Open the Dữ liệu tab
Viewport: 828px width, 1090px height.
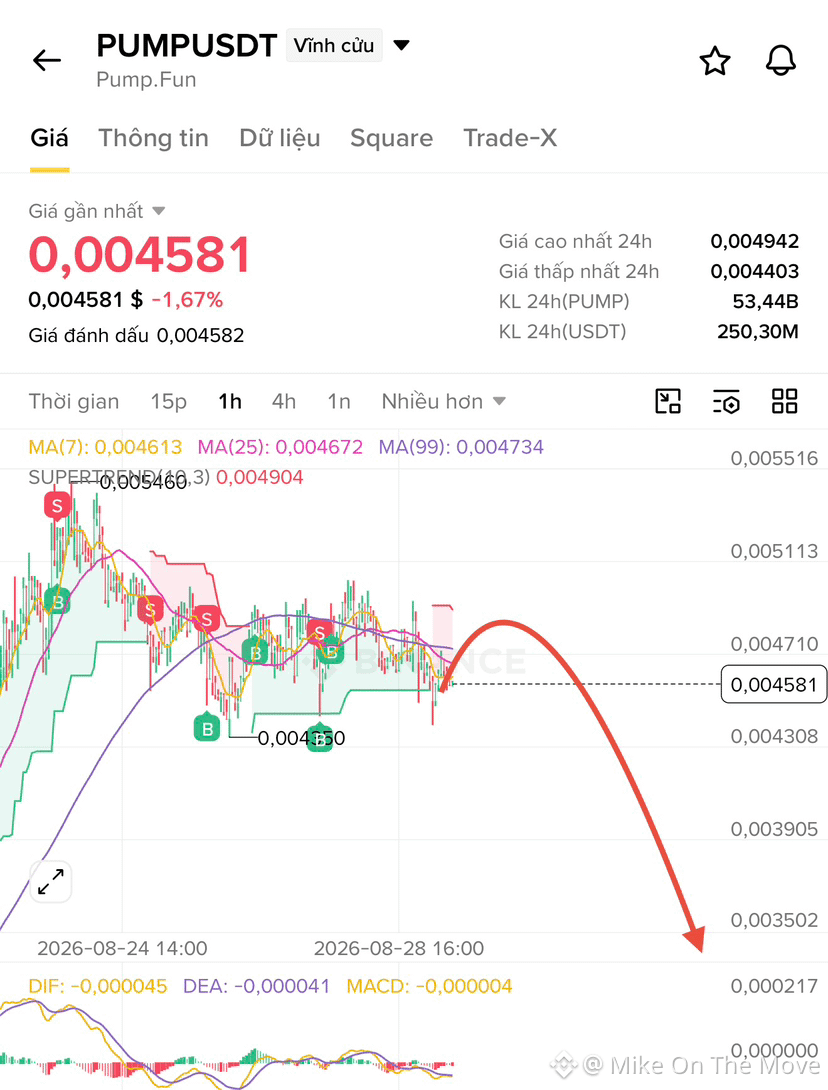(279, 138)
